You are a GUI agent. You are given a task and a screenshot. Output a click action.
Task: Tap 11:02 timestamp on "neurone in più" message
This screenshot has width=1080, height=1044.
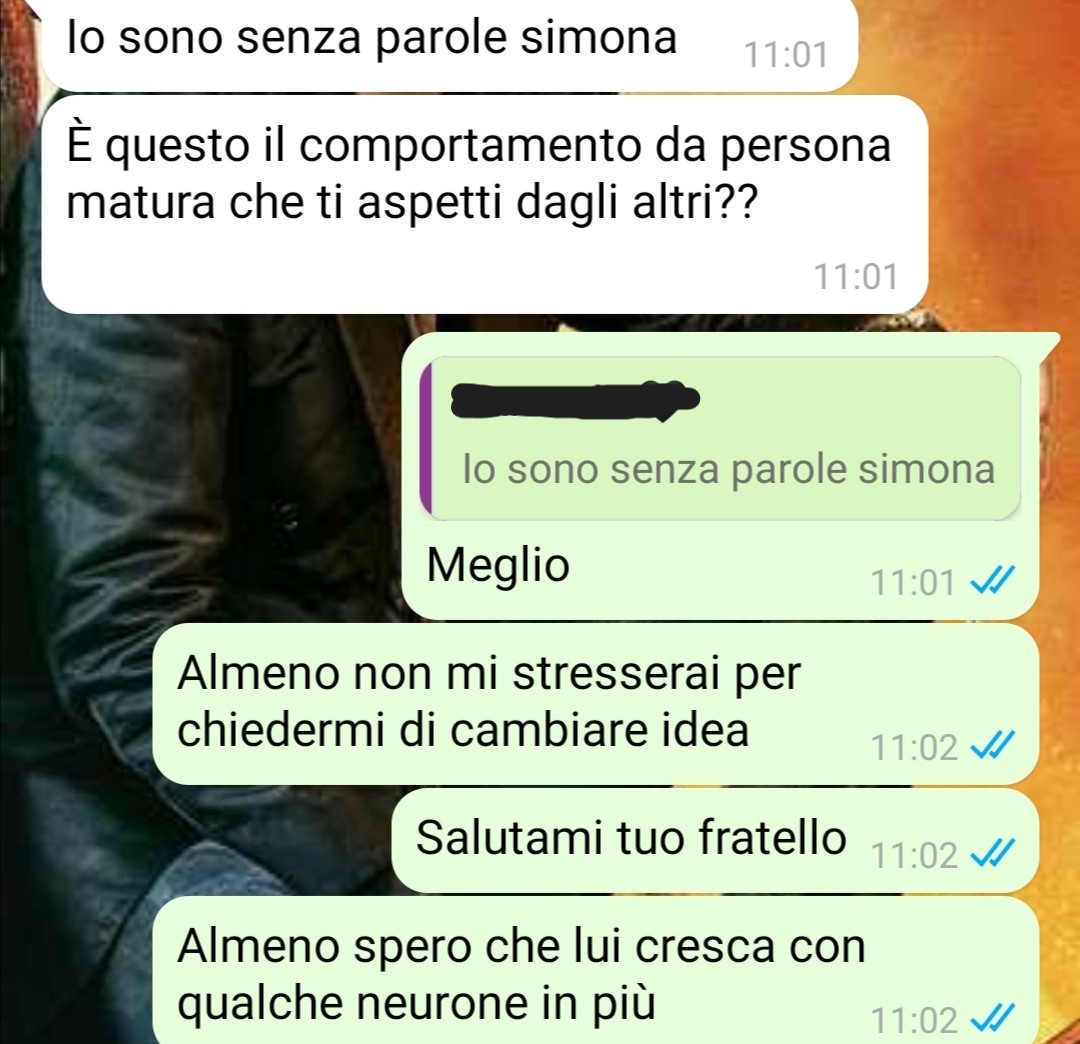point(914,1021)
